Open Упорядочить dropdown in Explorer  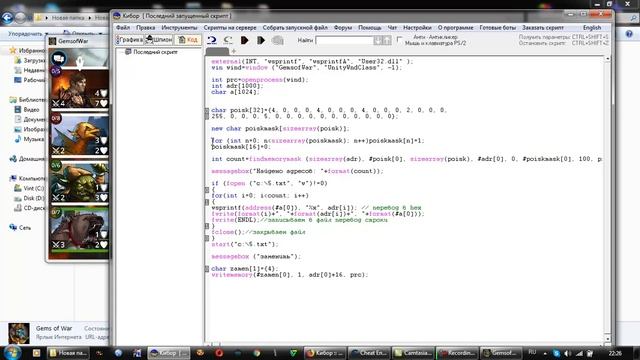tap(28, 34)
